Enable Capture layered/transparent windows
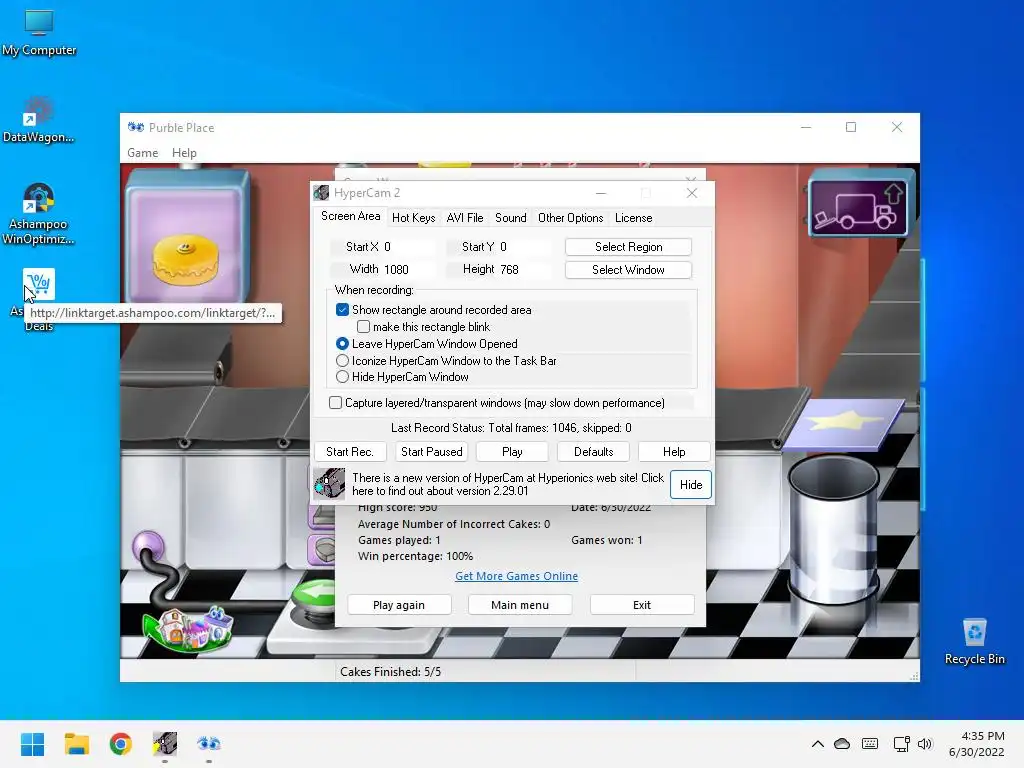The width and height of the screenshot is (1024, 768). 335,403
